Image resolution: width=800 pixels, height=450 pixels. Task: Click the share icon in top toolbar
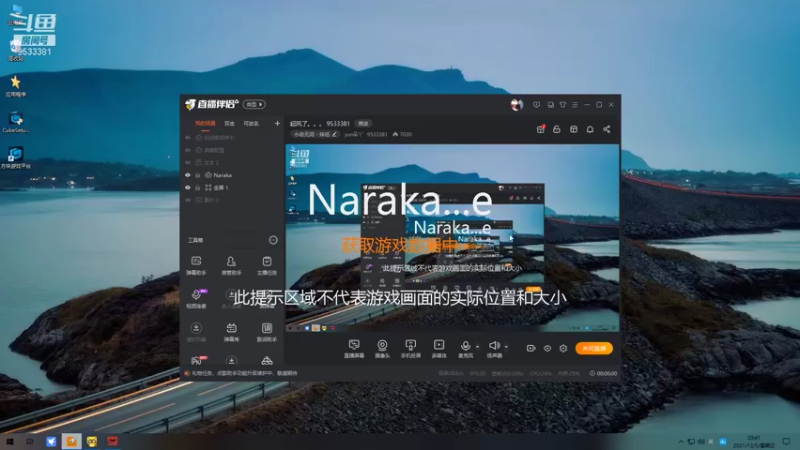[607, 130]
